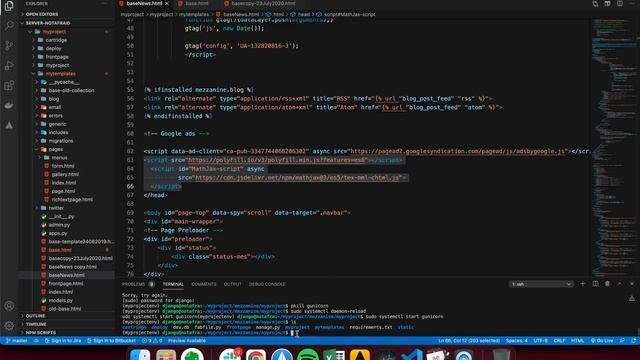Expand the deploy folder
Image resolution: width=640 pixels, height=360 pixels.
[x=53, y=48]
